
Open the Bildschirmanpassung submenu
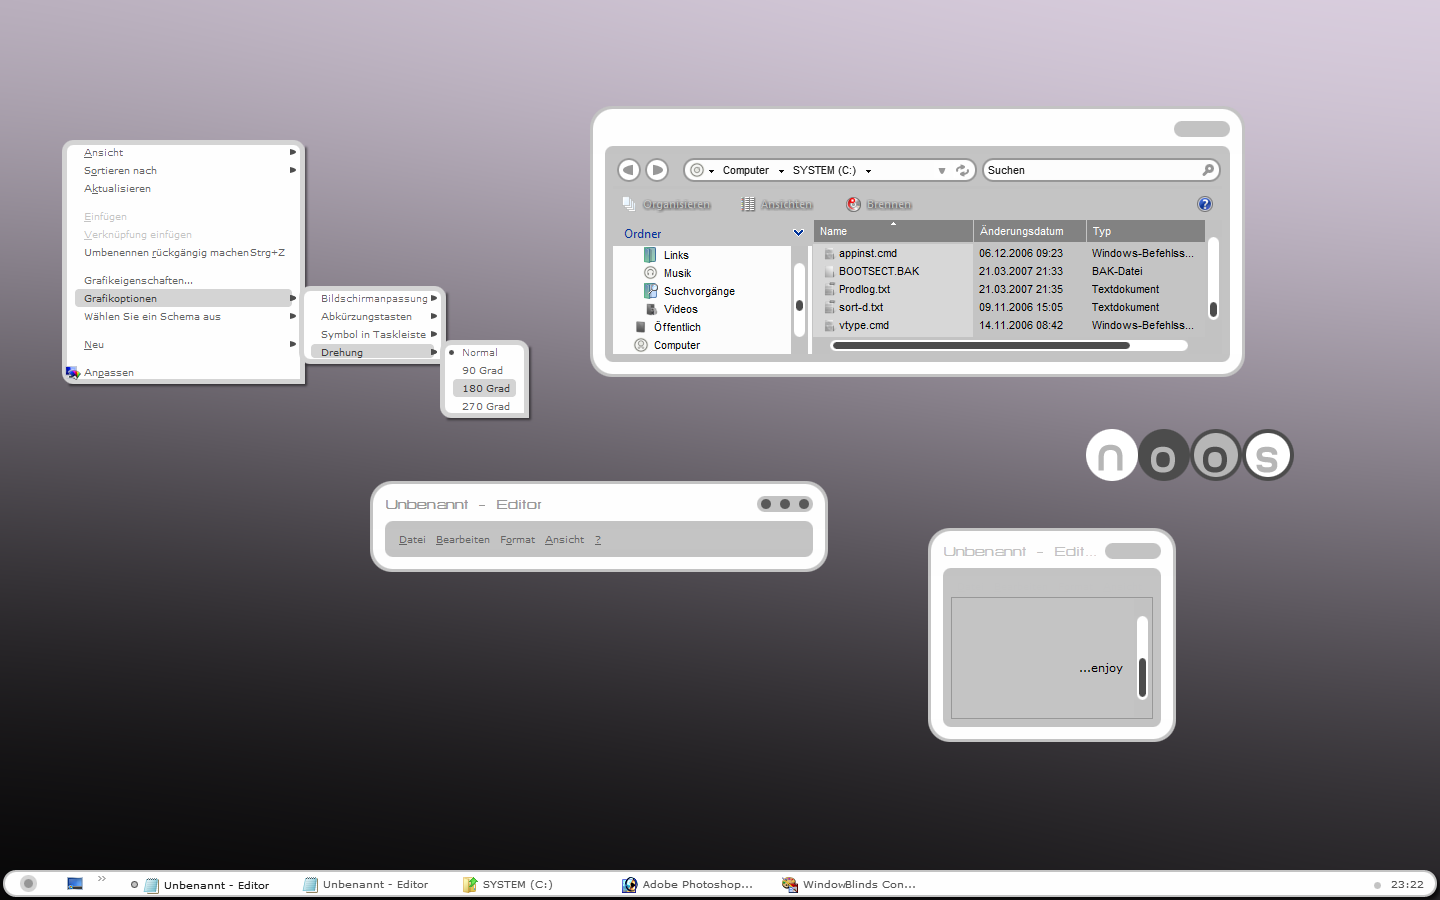click(x=376, y=299)
